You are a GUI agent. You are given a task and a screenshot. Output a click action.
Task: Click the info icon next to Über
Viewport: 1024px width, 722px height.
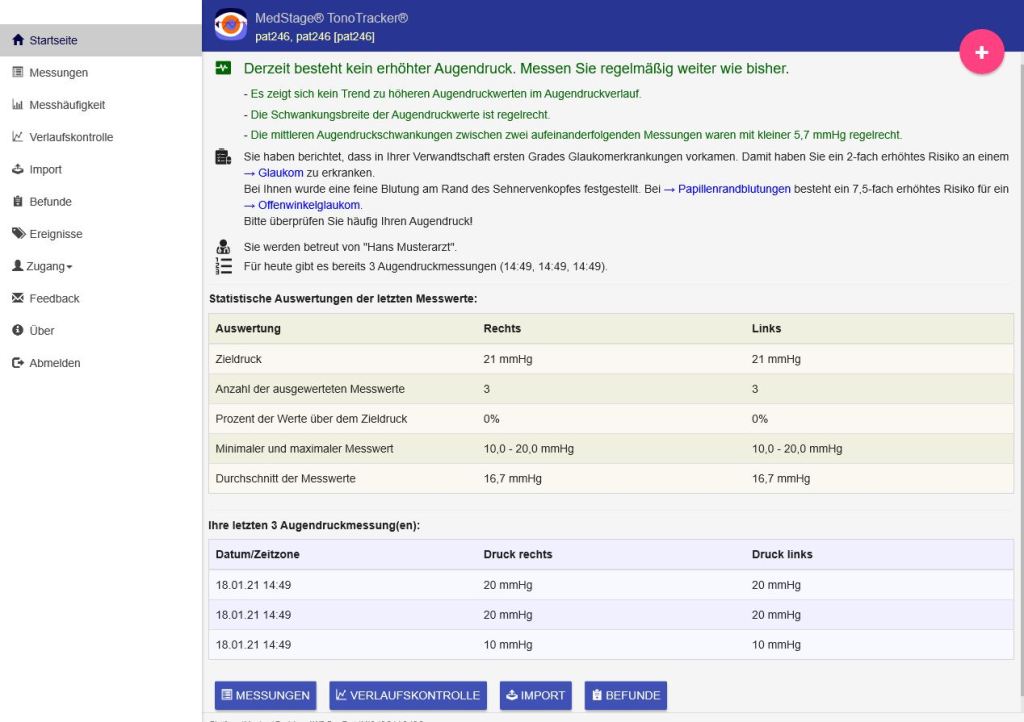click(x=17, y=330)
